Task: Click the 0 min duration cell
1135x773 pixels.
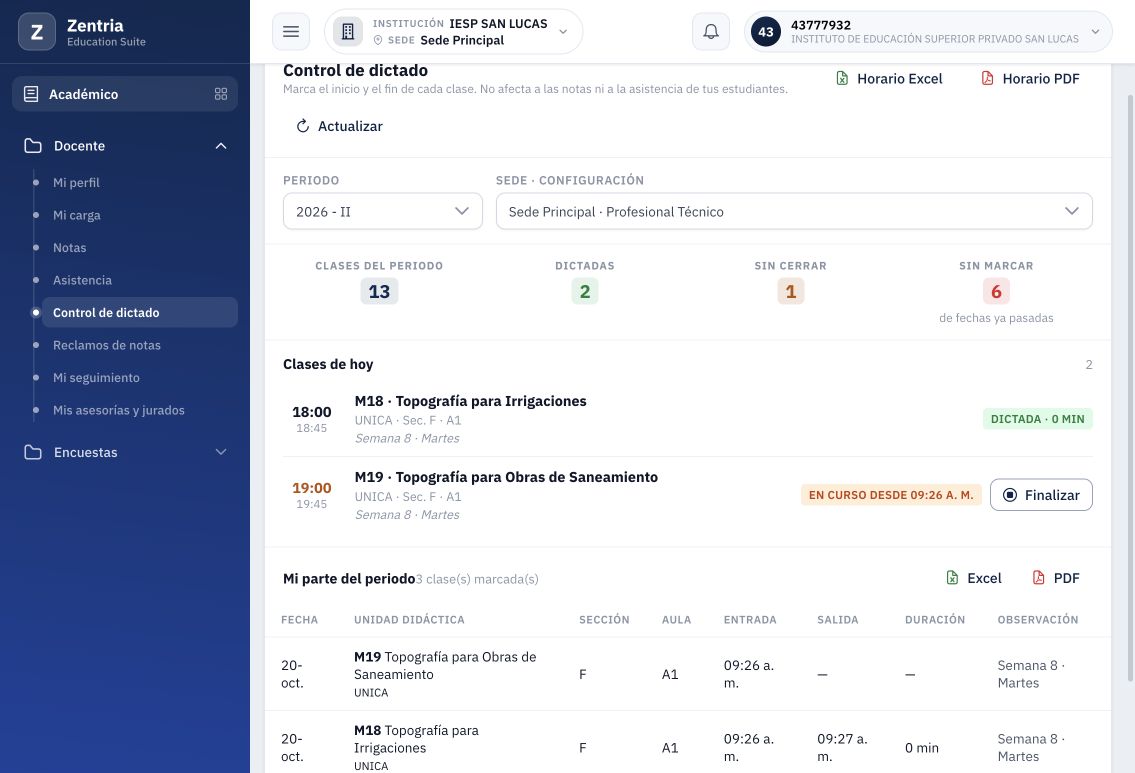Action: (x=921, y=748)
